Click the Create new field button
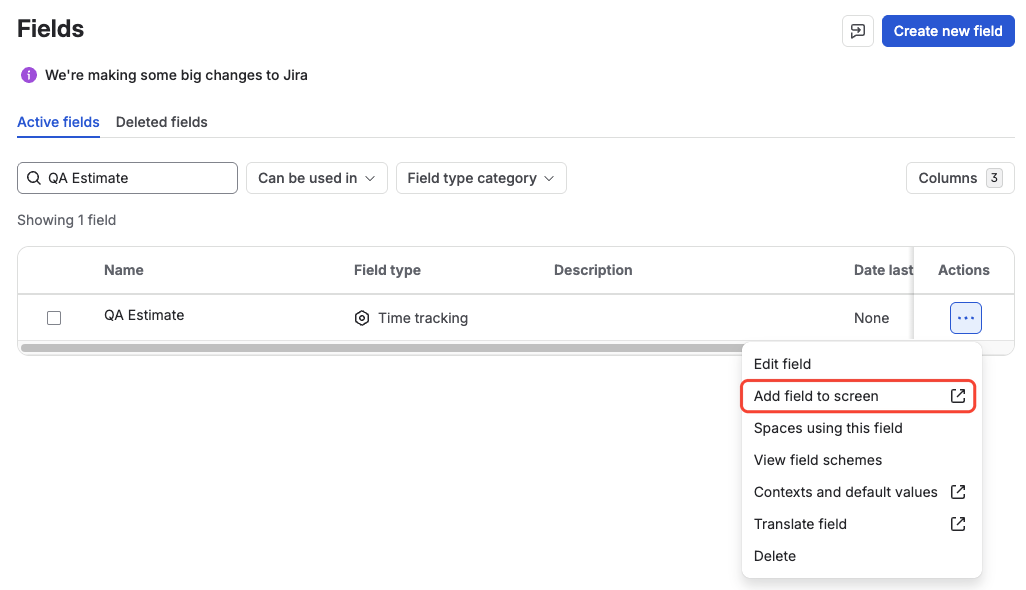 (947, 31)
